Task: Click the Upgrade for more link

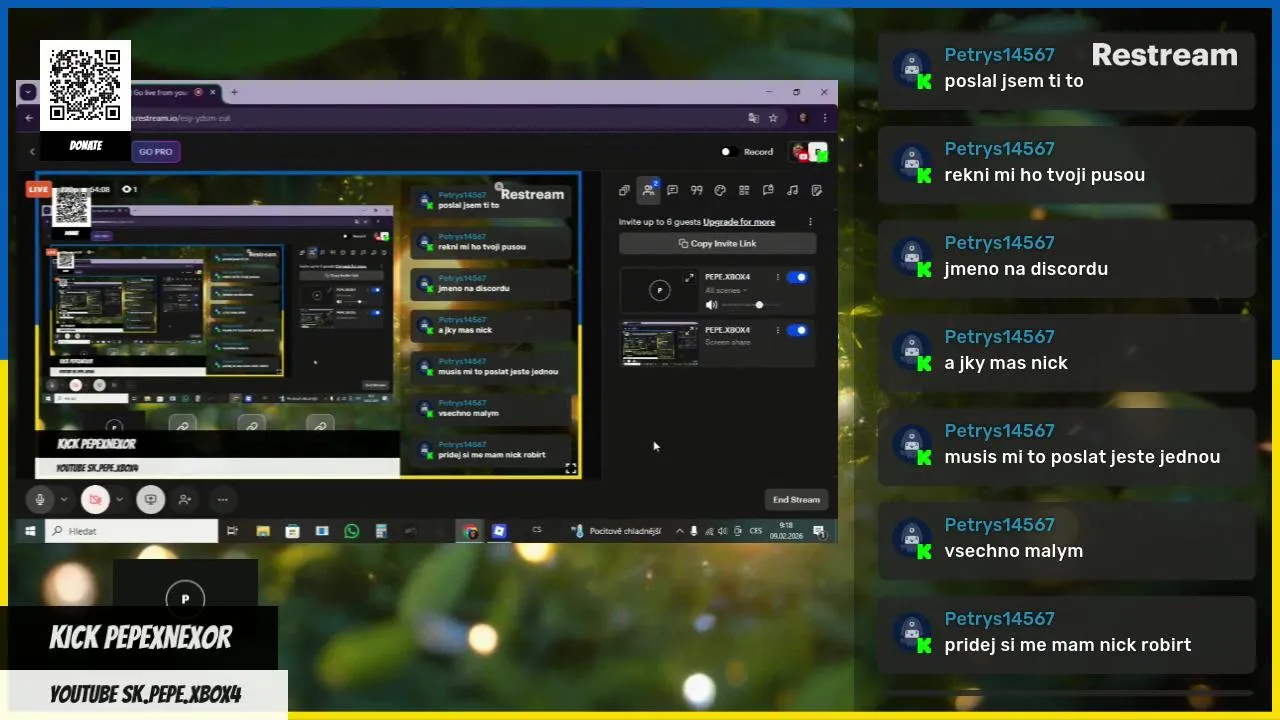Action: [x=739, y=222]
